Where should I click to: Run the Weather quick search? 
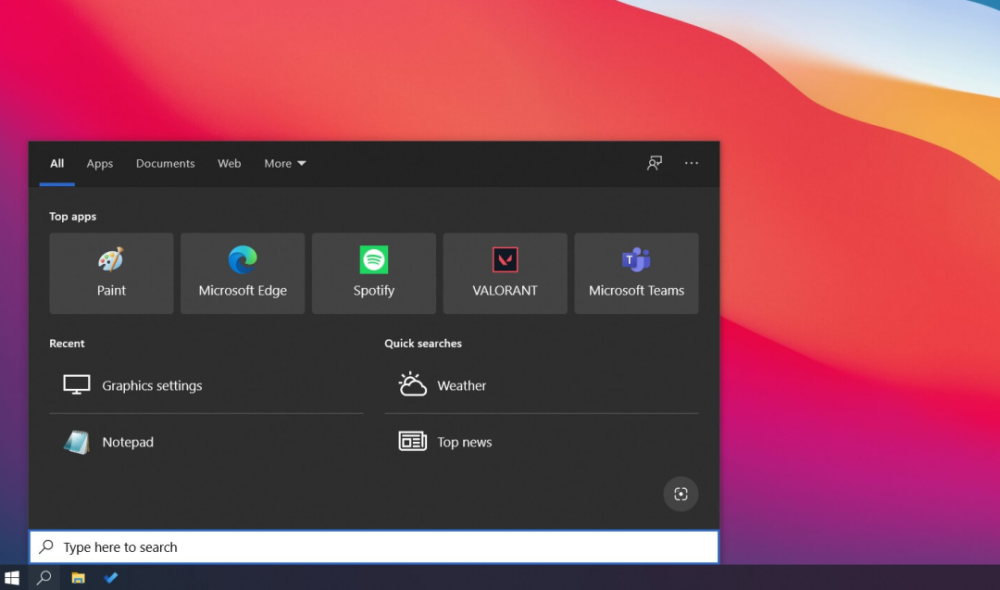[541, 385]
